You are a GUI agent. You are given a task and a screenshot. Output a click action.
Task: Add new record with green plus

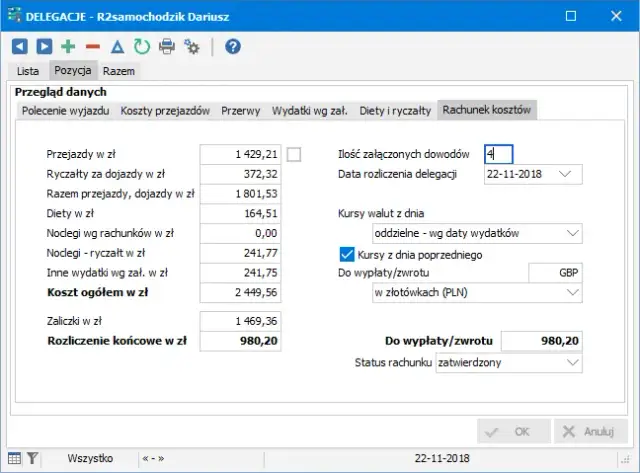point(68,46)
